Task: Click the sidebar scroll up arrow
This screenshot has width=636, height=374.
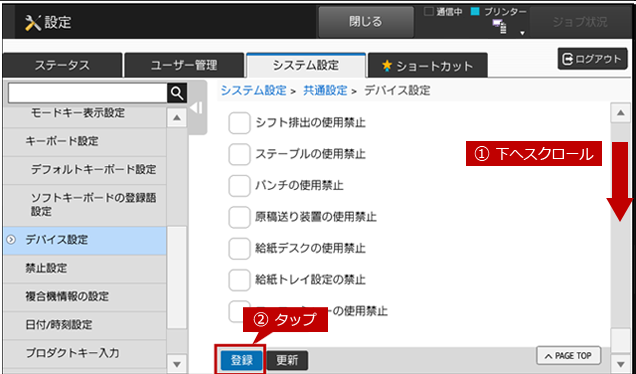Action: tap(177, 118)
